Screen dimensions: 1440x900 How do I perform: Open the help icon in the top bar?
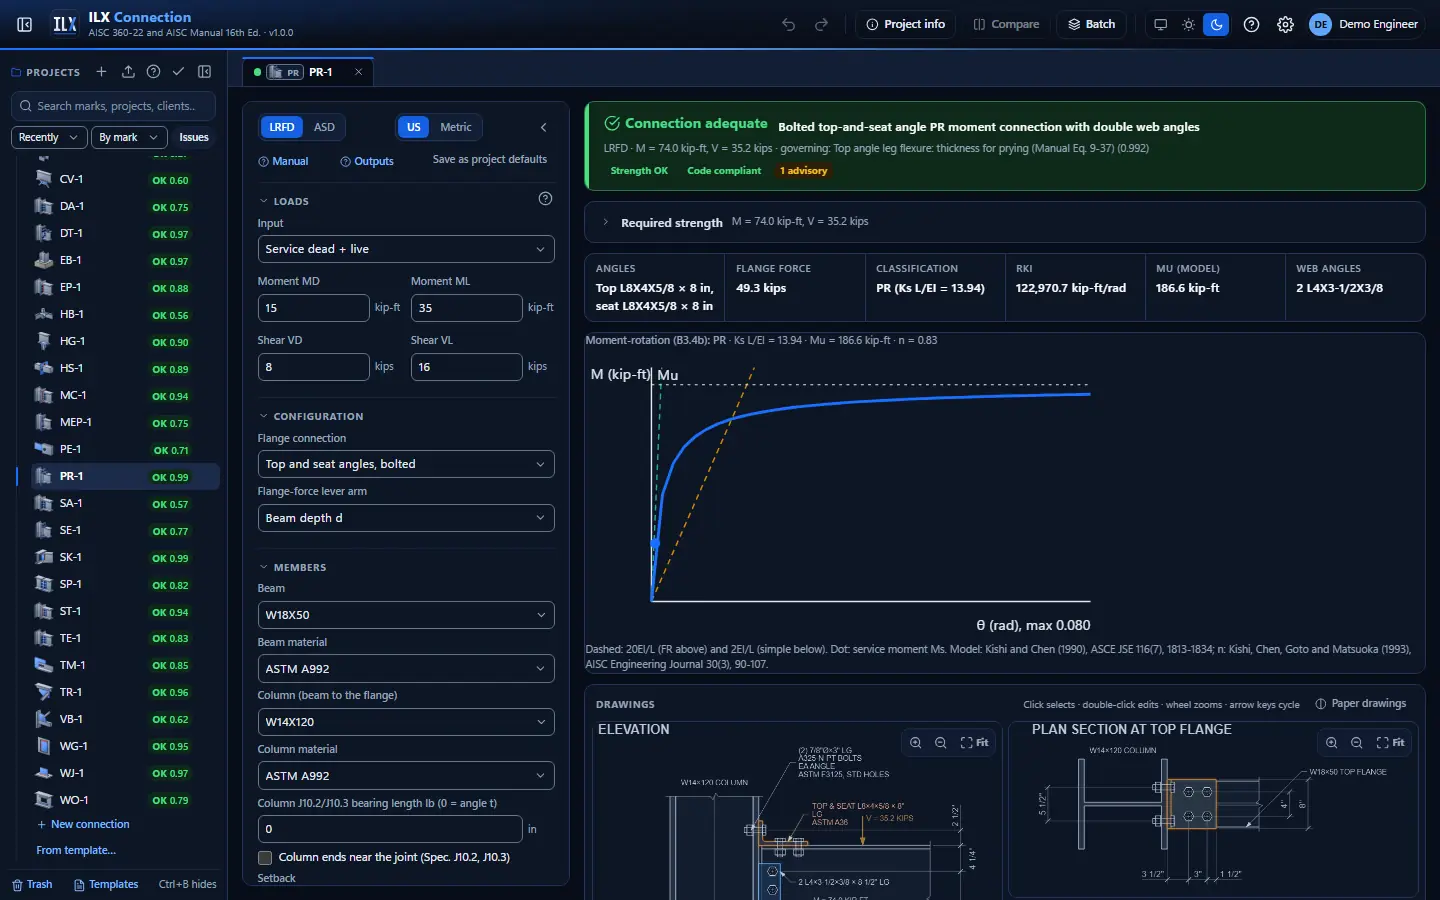click(x=1251, y=24)
